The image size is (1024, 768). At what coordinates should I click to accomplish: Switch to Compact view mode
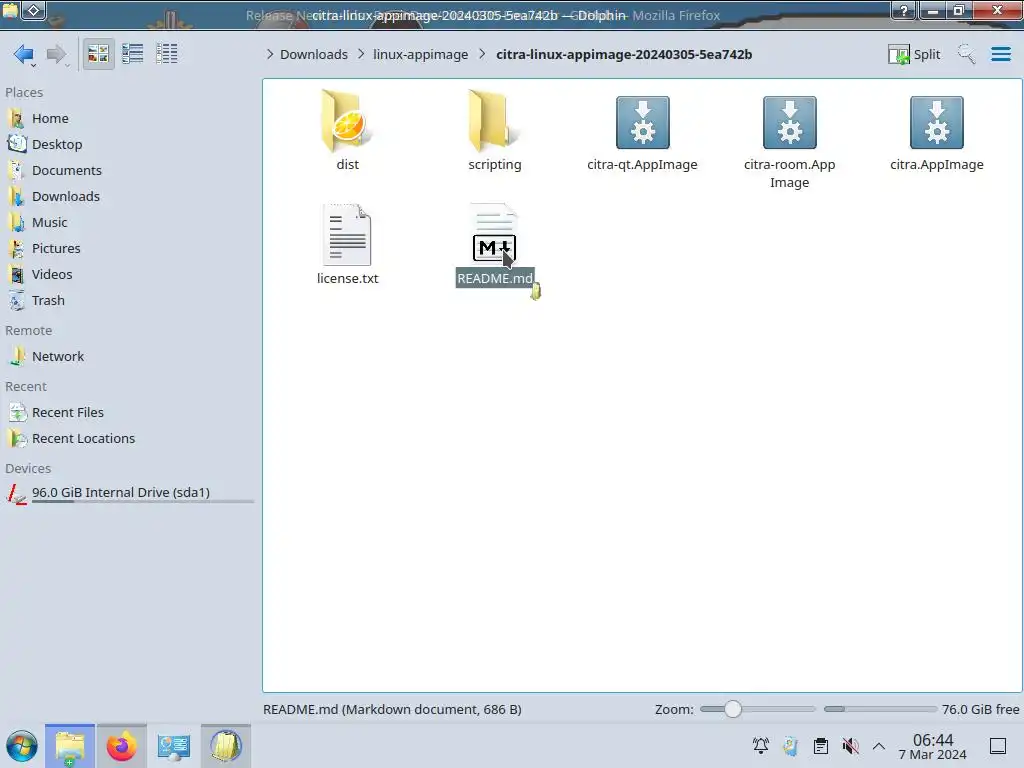(x=133, y=54)
